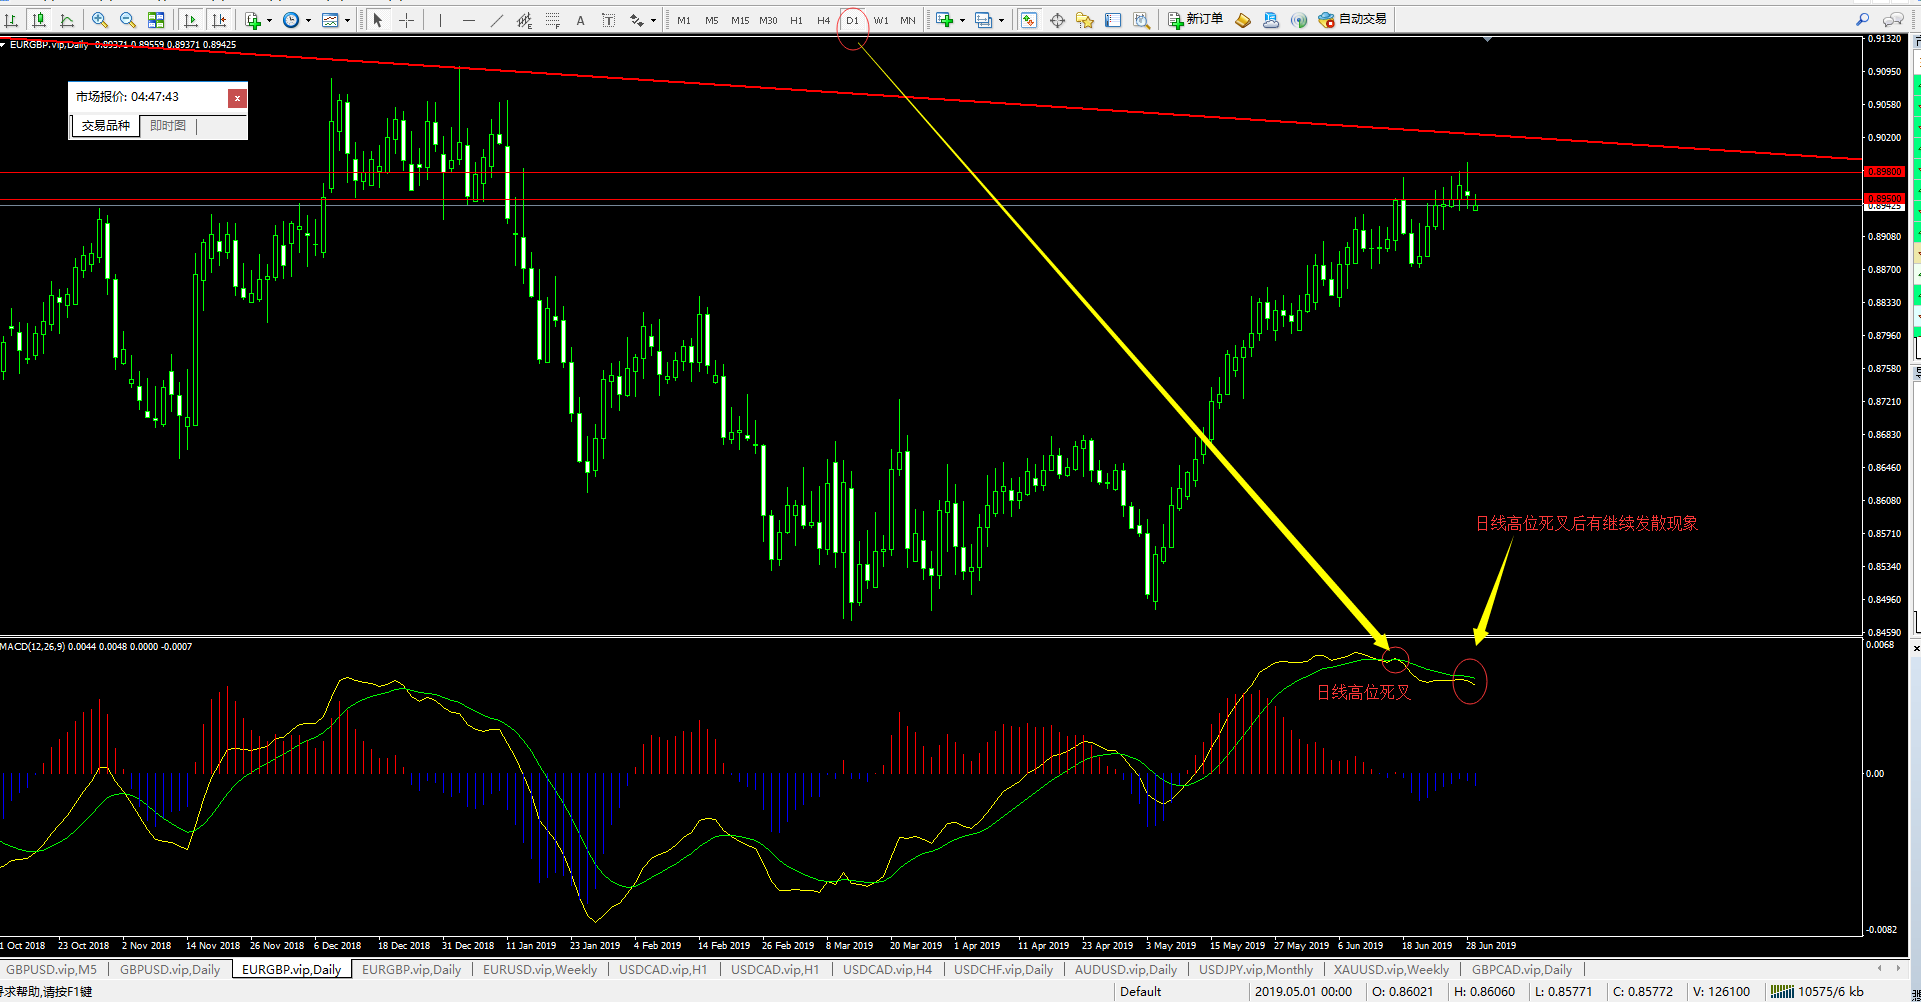Click the chat messages icon
The width and height of the screenshot is (1921, 1002).
tap(1893, 20)
